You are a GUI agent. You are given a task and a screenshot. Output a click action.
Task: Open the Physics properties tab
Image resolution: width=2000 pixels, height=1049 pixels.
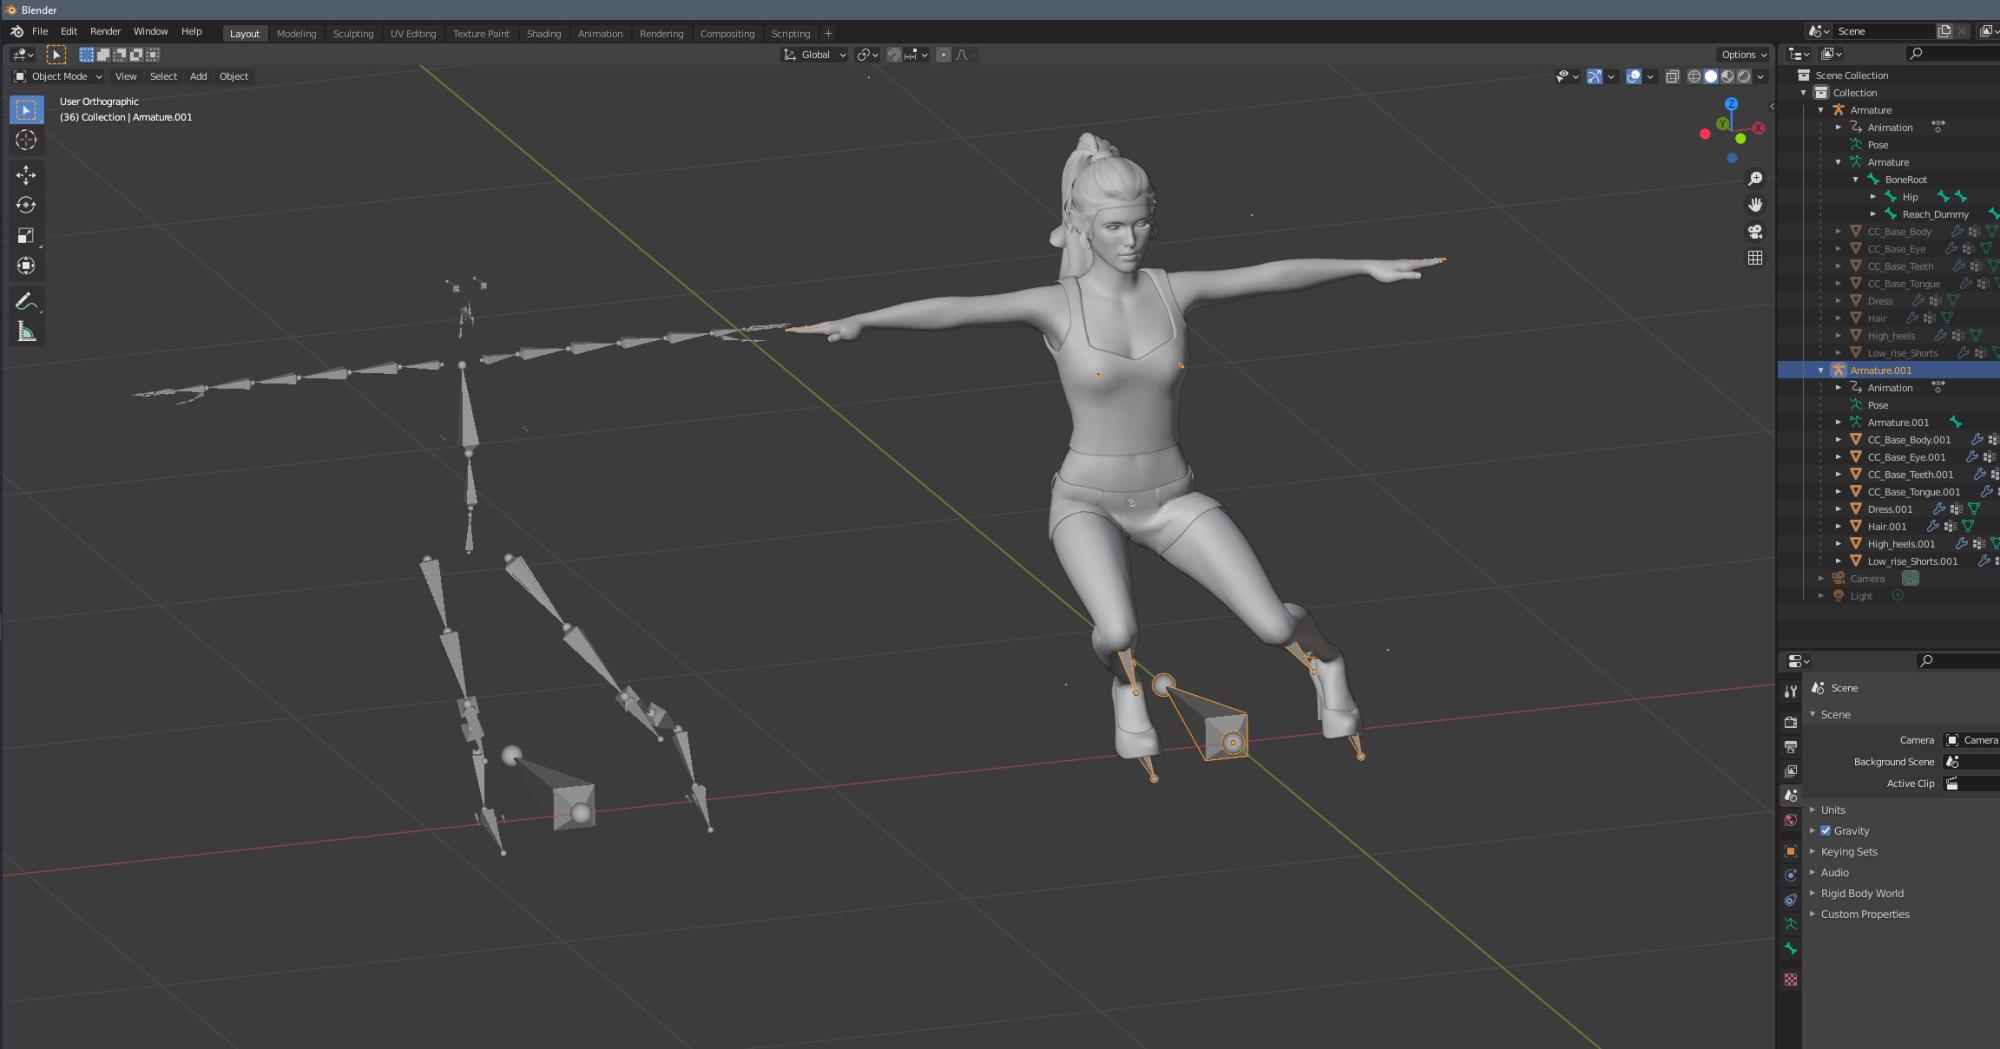coord(1791,875)
